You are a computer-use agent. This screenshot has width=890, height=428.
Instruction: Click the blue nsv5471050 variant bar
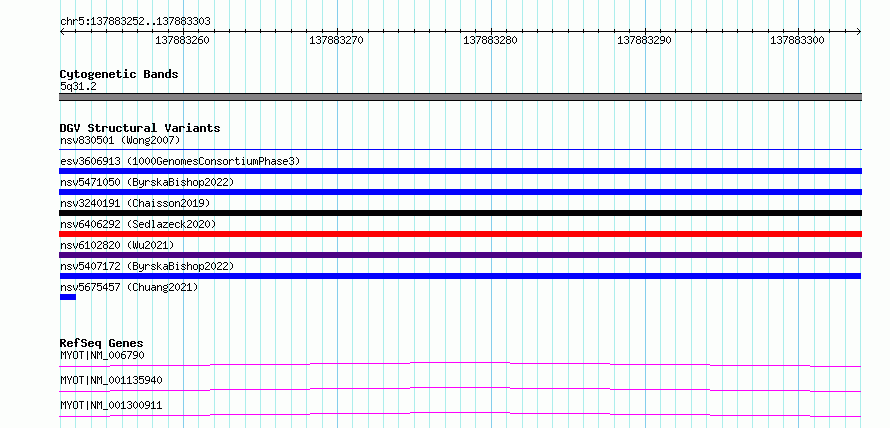pyautogui.click(x=461, y=192)
